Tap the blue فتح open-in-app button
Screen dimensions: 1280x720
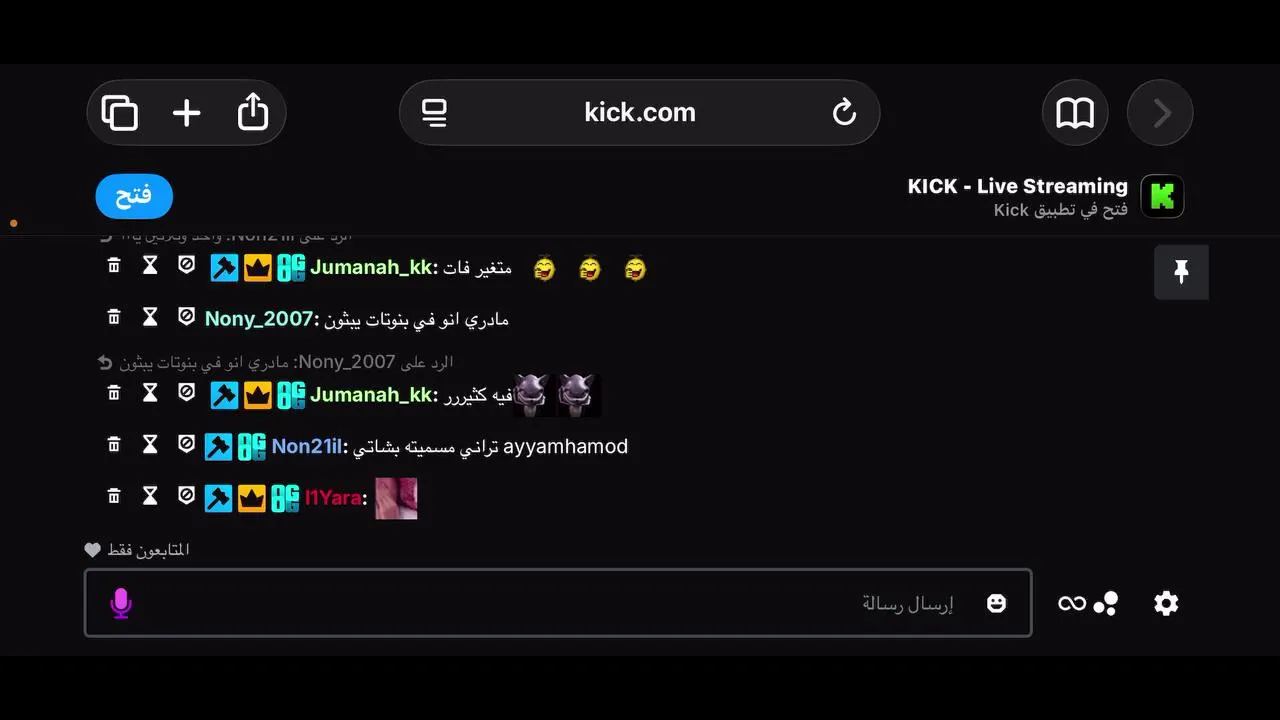pyautogui.click(x=134, y=196)
